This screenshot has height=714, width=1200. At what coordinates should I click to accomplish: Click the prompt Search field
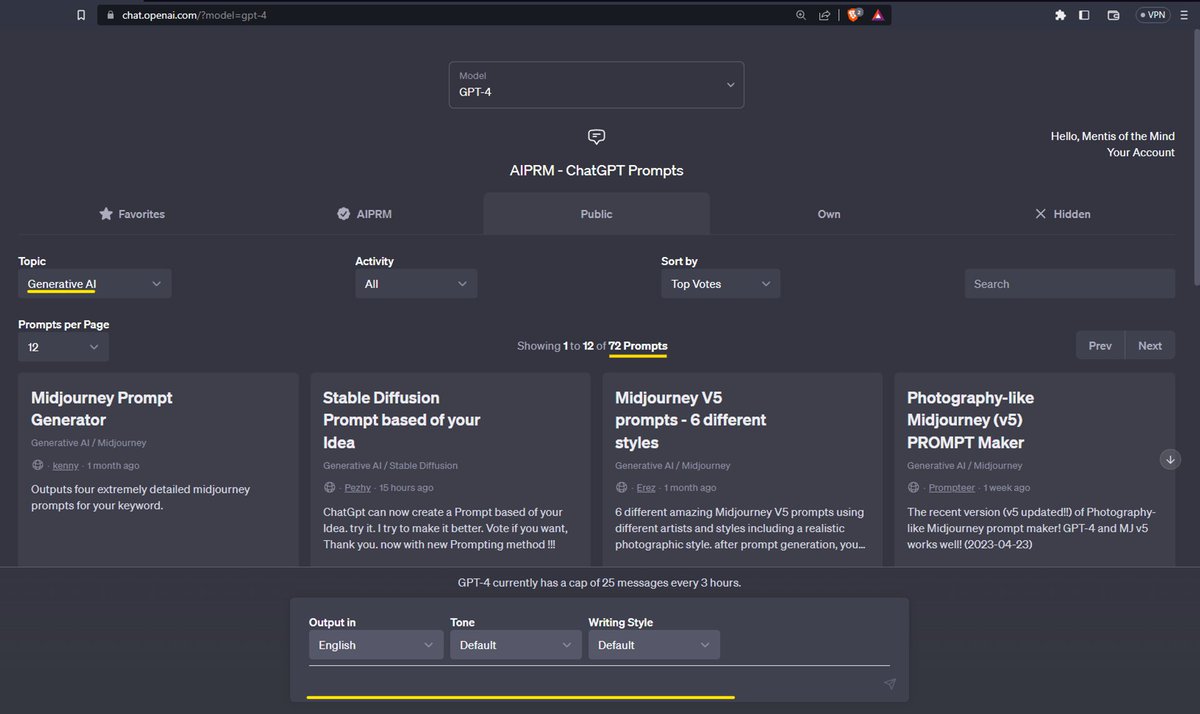pyautogui.click(x=1070, y=284)
